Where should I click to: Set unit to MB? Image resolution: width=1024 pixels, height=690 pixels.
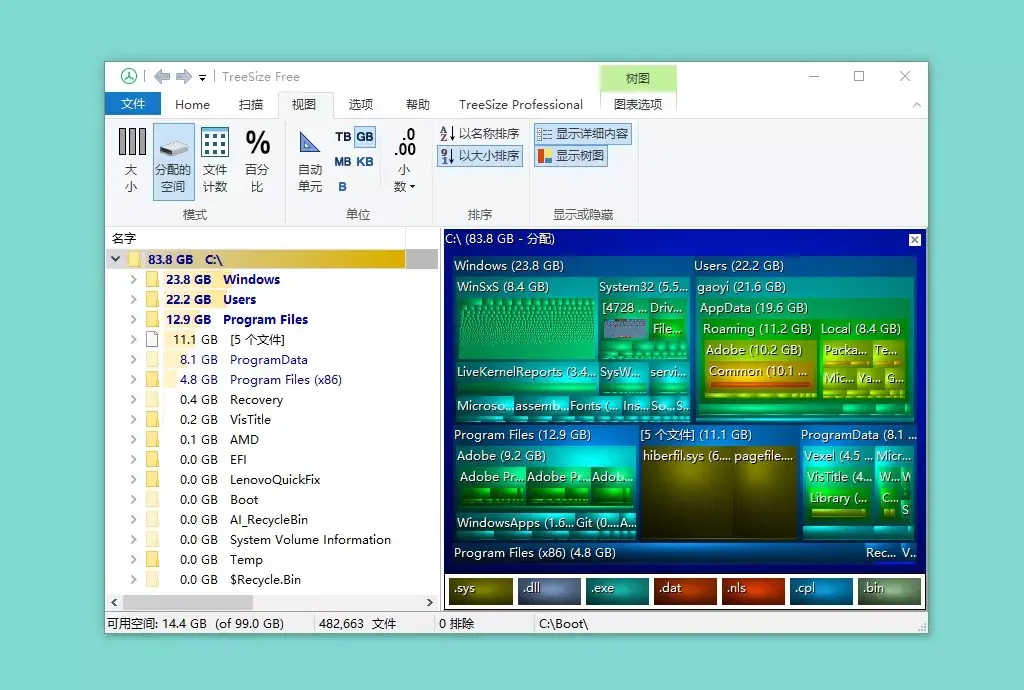(343, 161)
